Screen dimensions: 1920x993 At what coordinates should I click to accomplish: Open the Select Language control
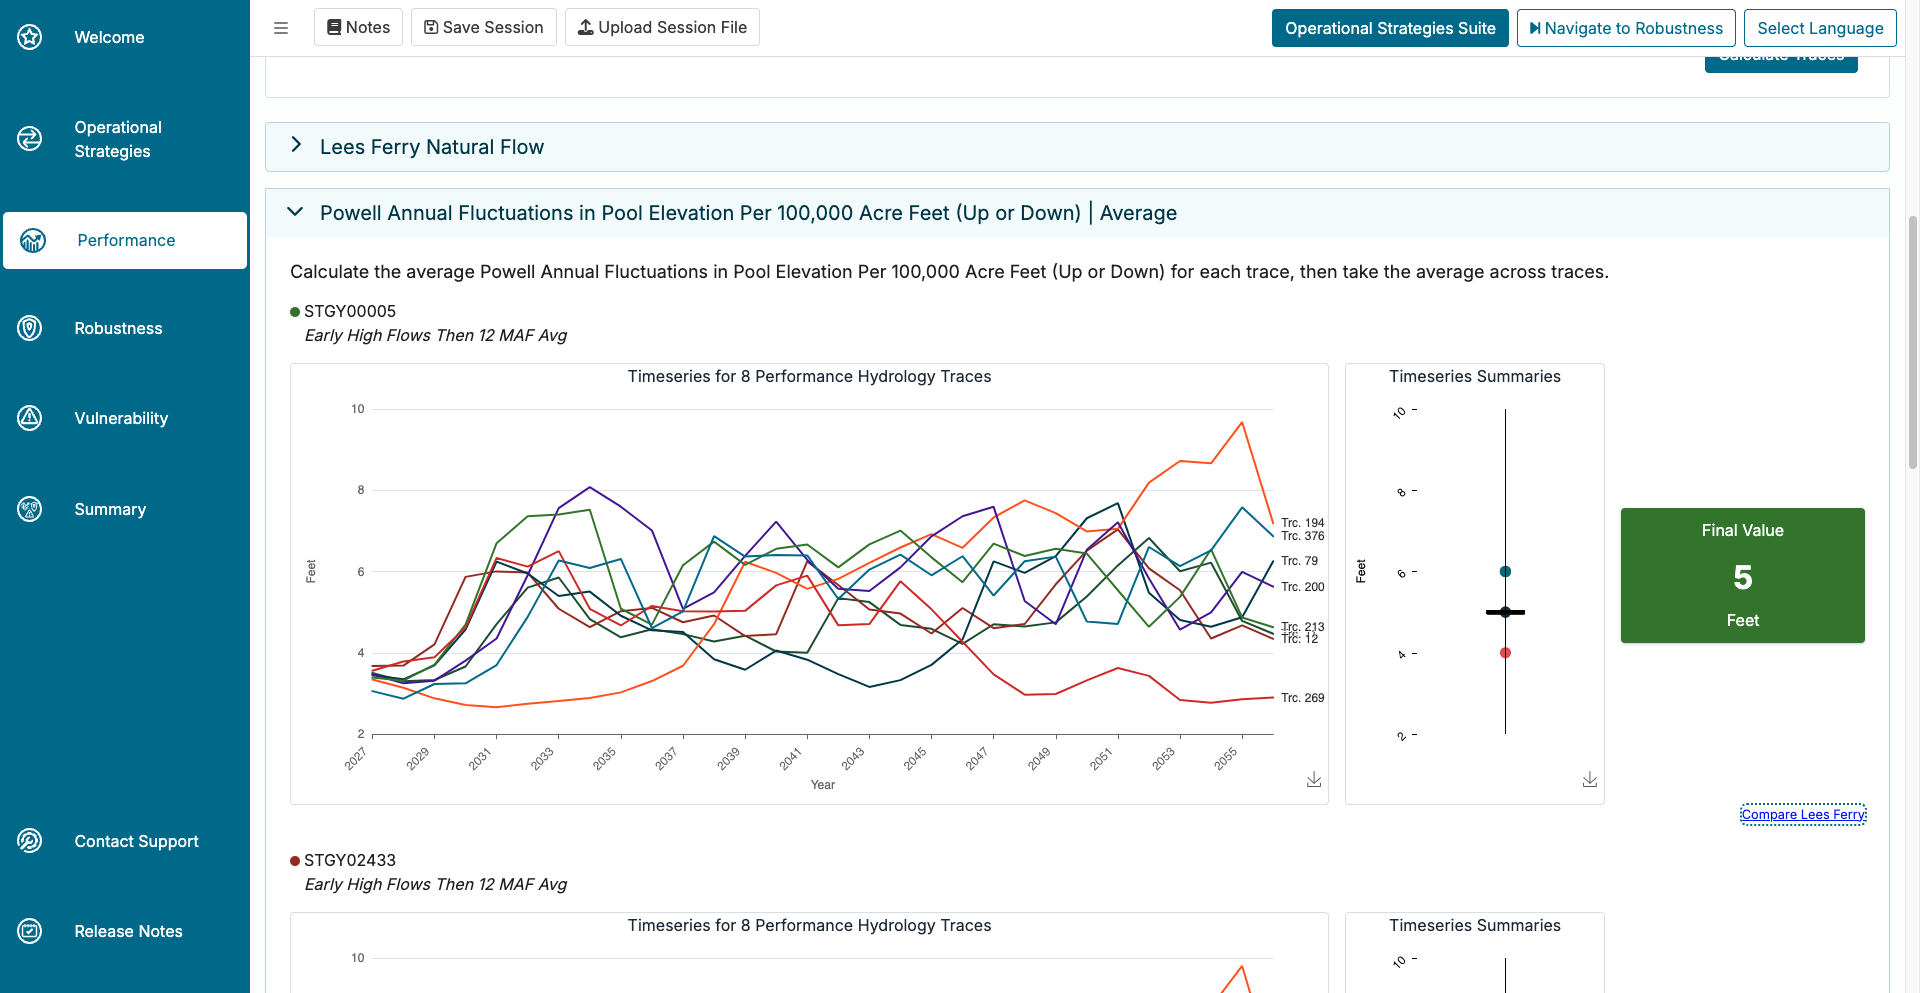click(1820, 28)
